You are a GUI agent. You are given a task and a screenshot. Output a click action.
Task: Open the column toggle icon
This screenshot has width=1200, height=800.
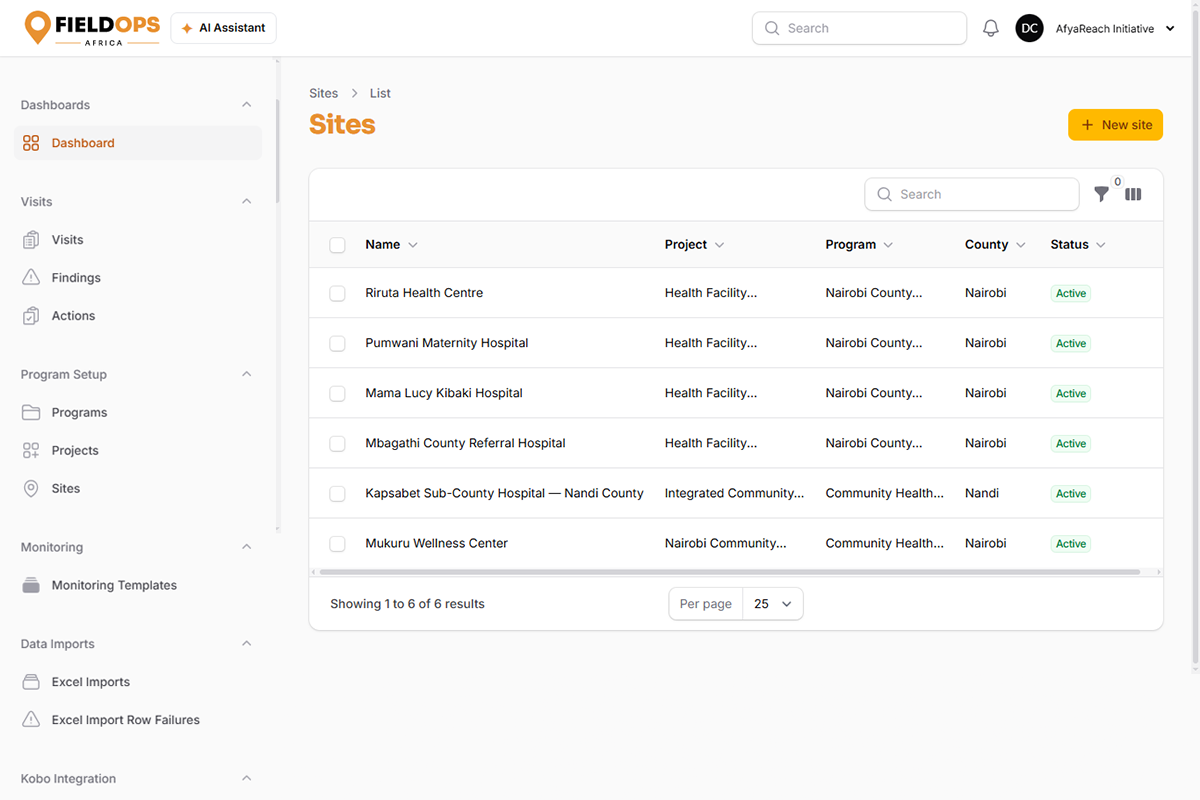pyautogui.click(x=1133, y=195)
